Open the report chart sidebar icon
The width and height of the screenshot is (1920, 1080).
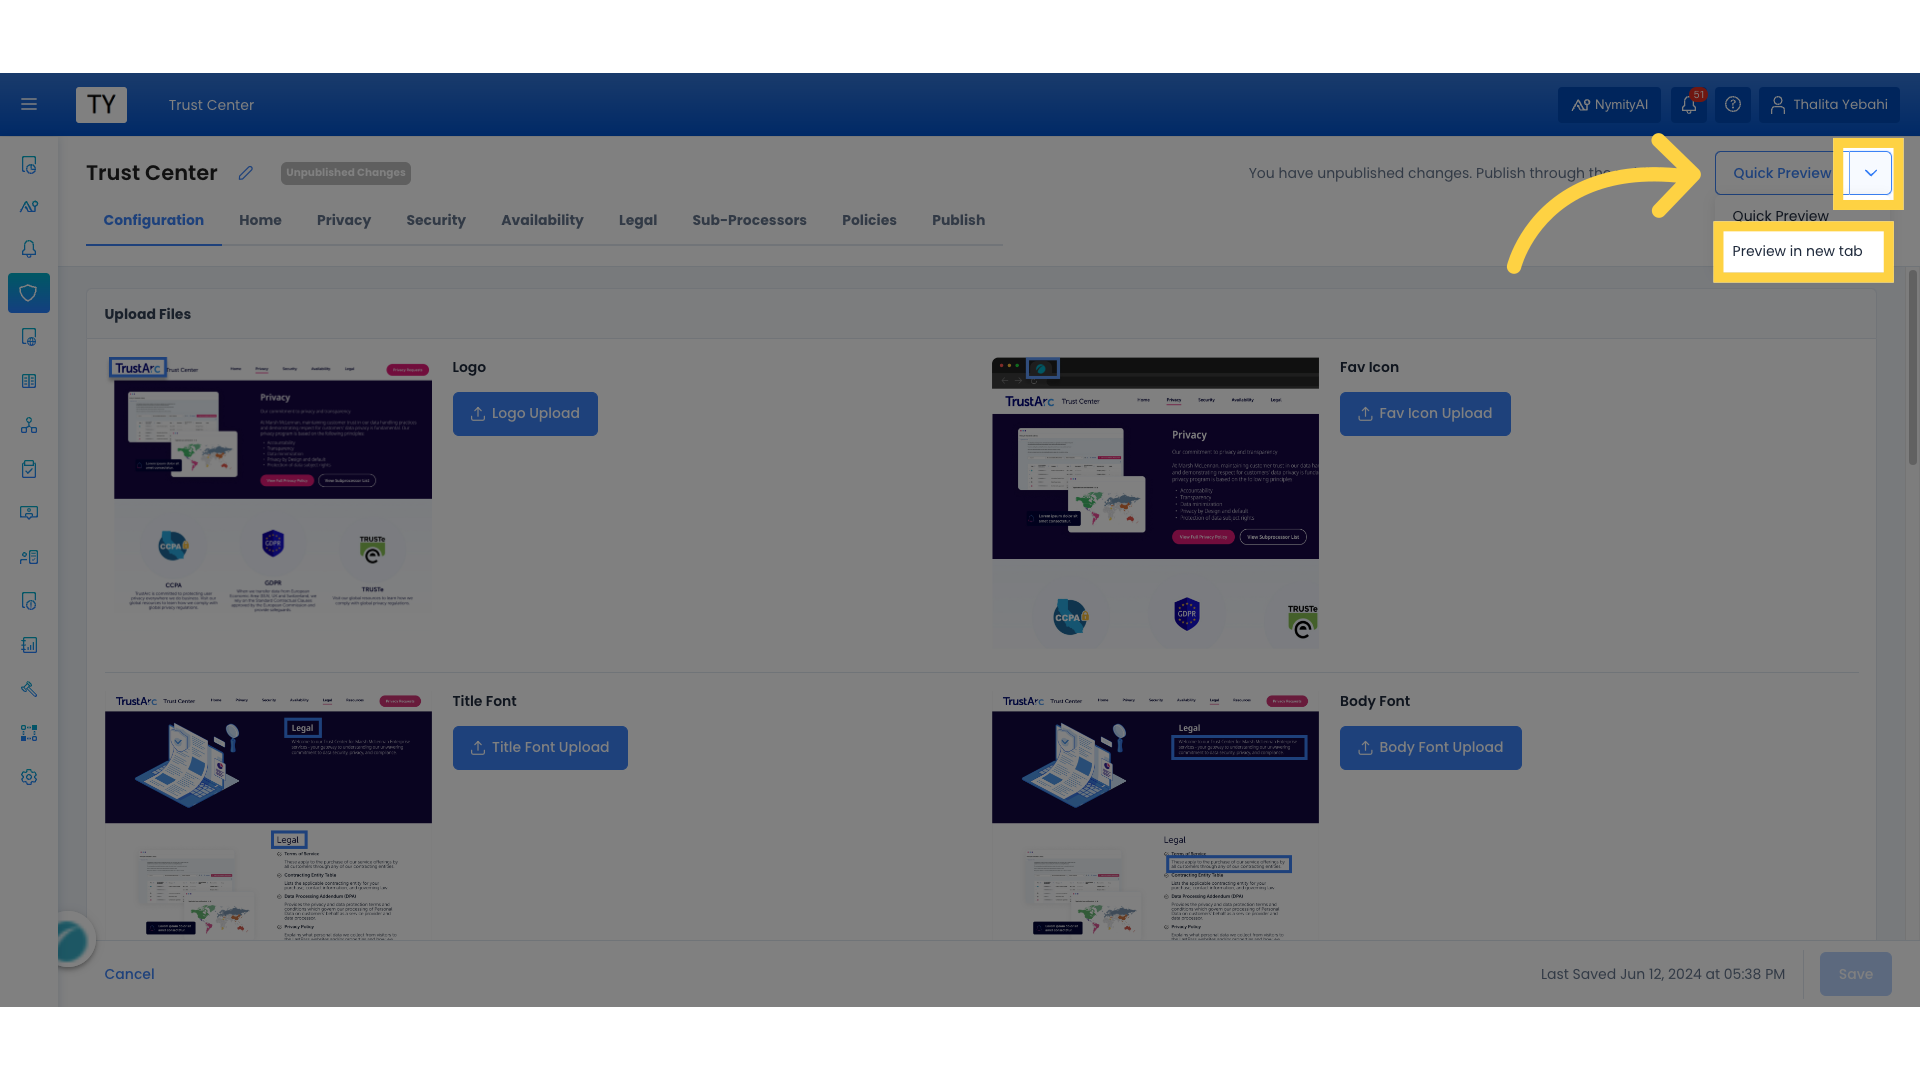[x=29, y=645]
